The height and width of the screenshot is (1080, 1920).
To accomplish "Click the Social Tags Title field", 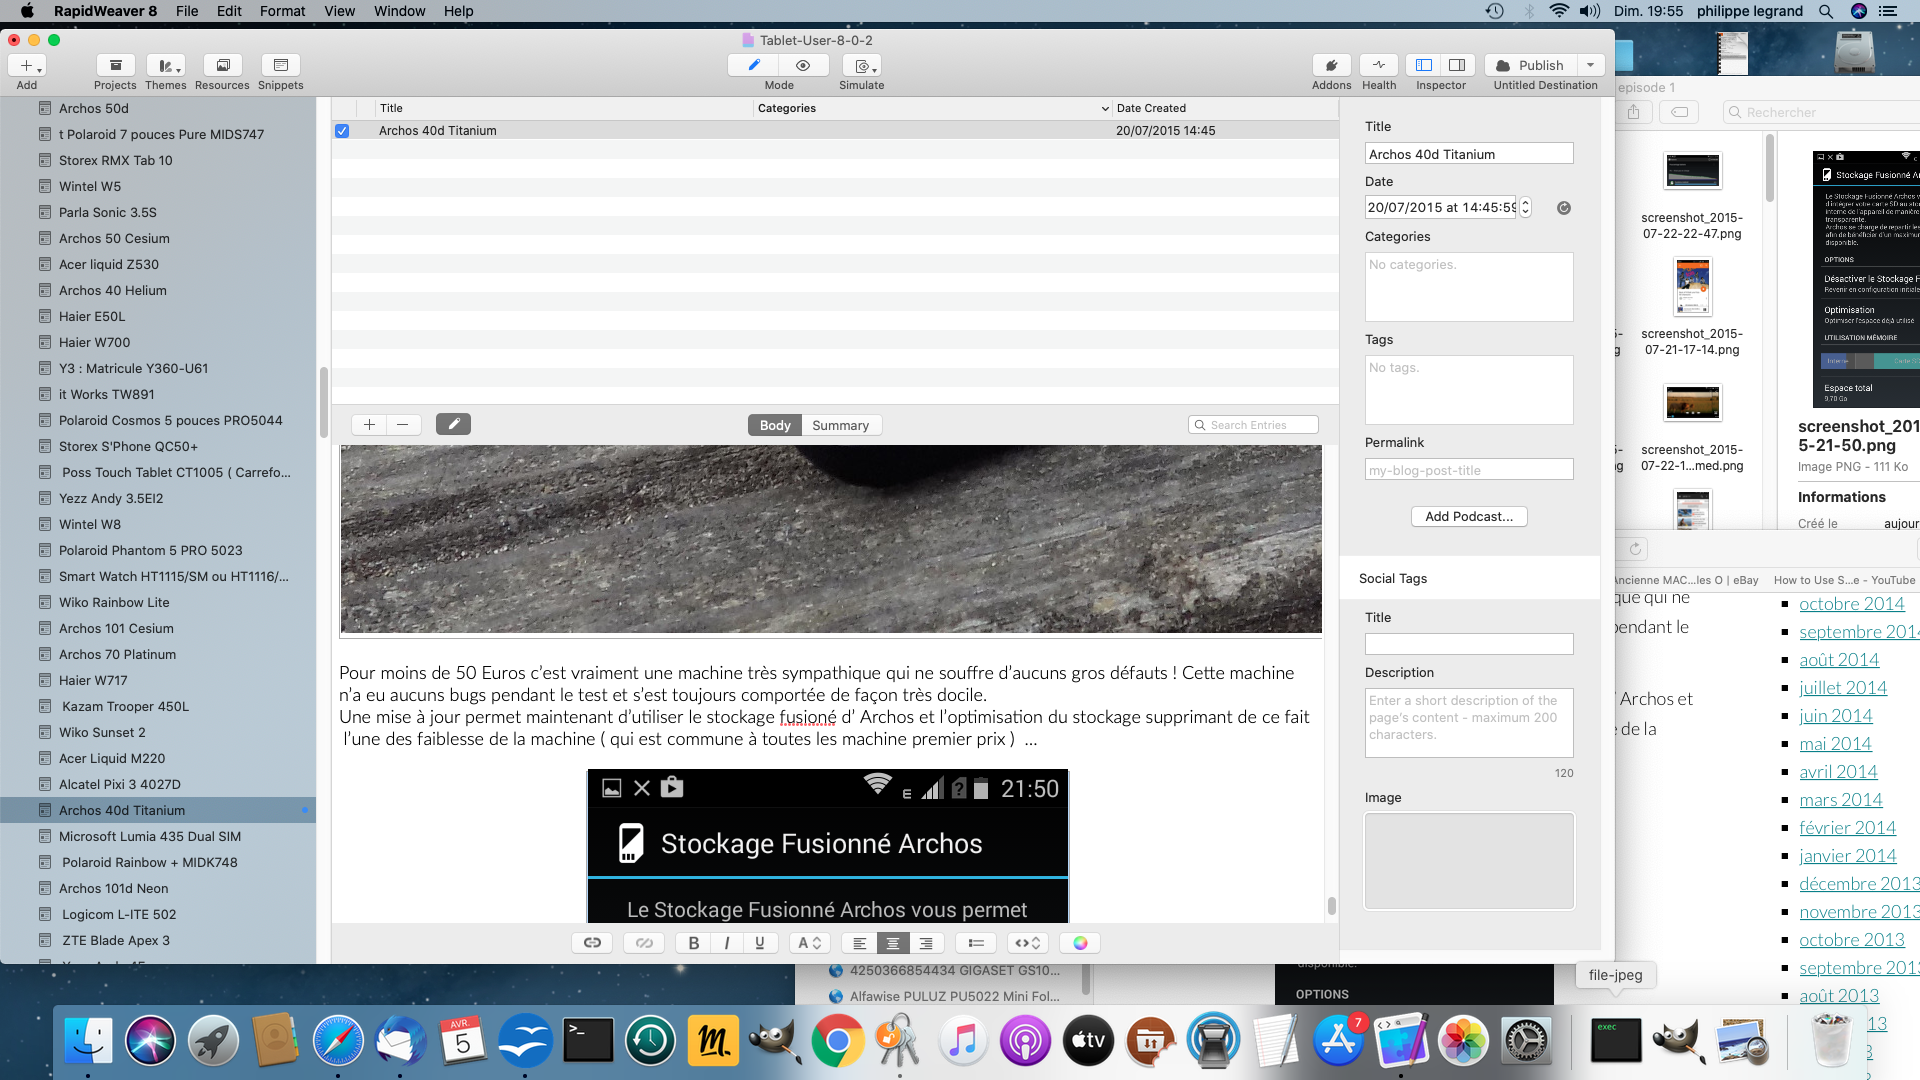I will (x=1469, y=644).
